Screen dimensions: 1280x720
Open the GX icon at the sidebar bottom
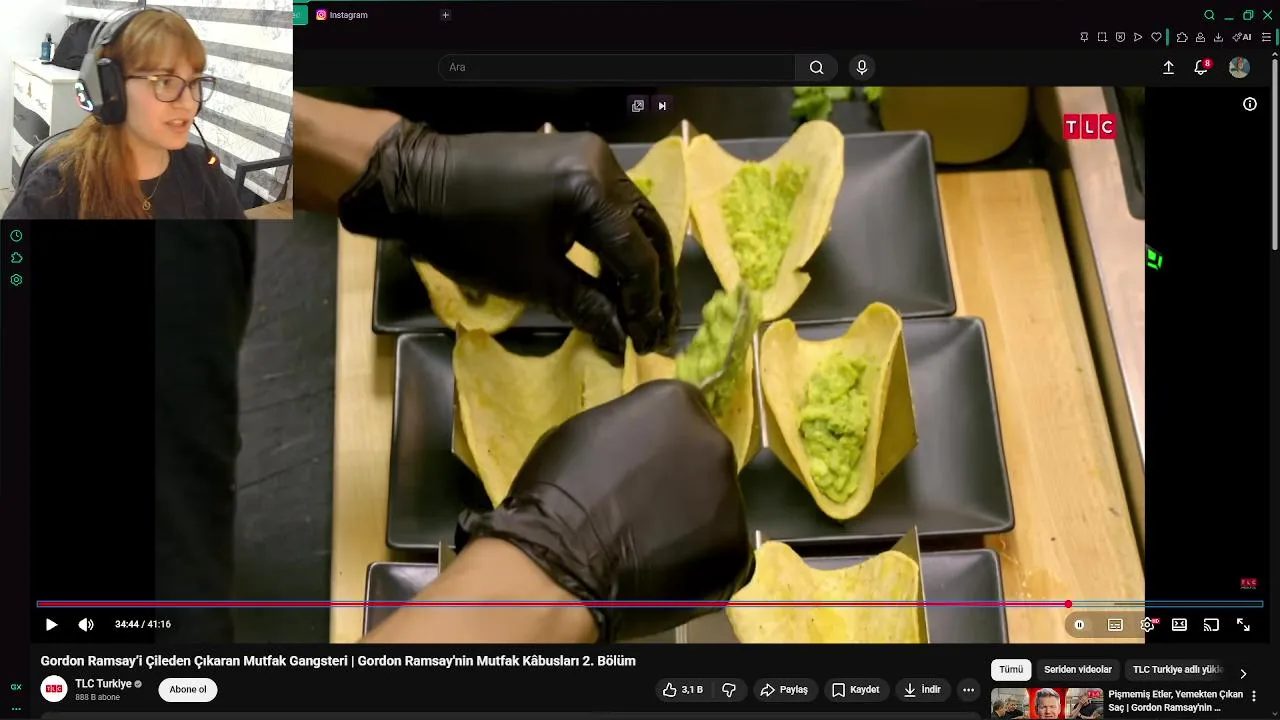16,687
